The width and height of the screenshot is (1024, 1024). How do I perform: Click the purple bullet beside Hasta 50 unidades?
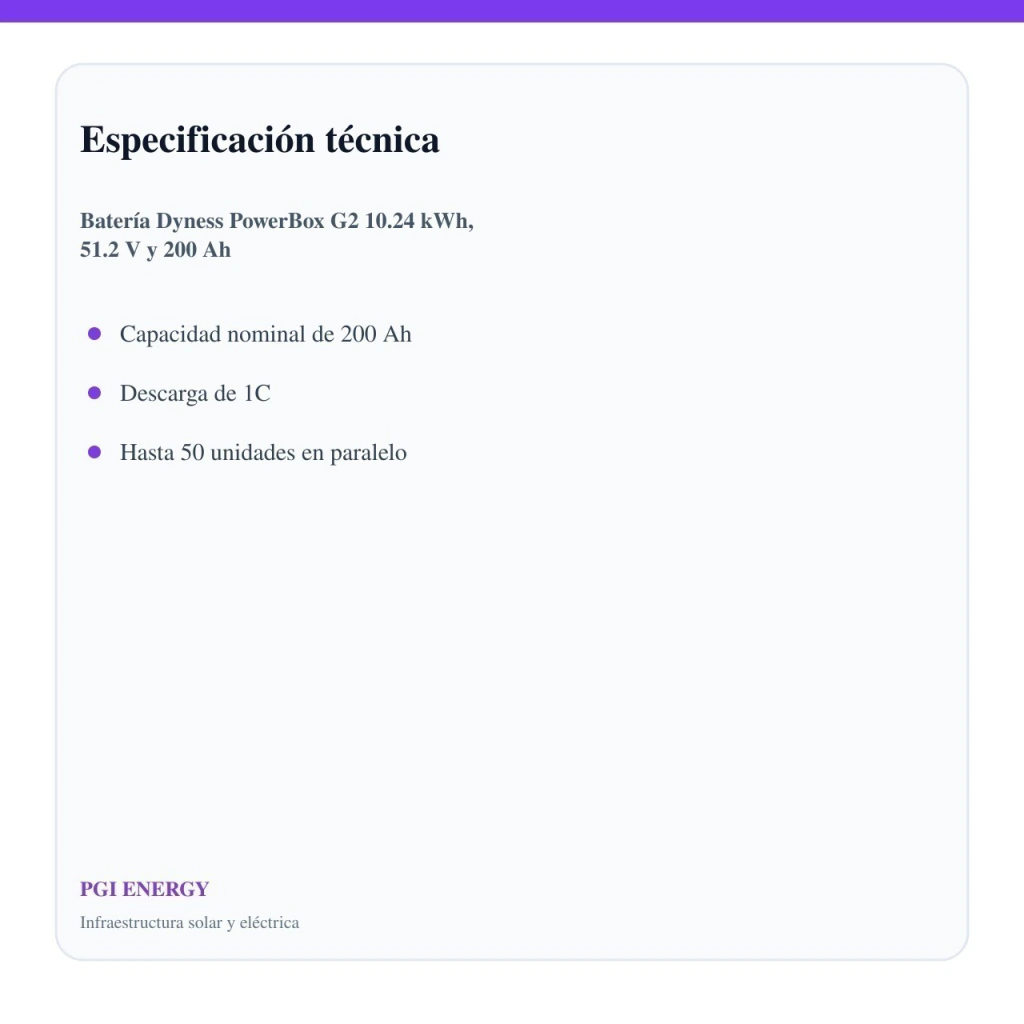(94, 452)
